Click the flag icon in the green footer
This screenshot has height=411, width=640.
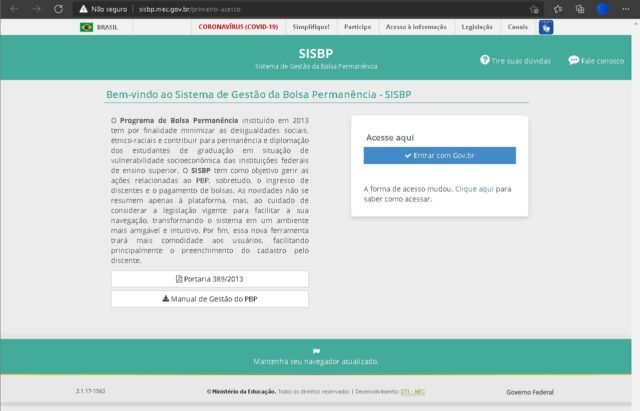(x=316, y=351)
